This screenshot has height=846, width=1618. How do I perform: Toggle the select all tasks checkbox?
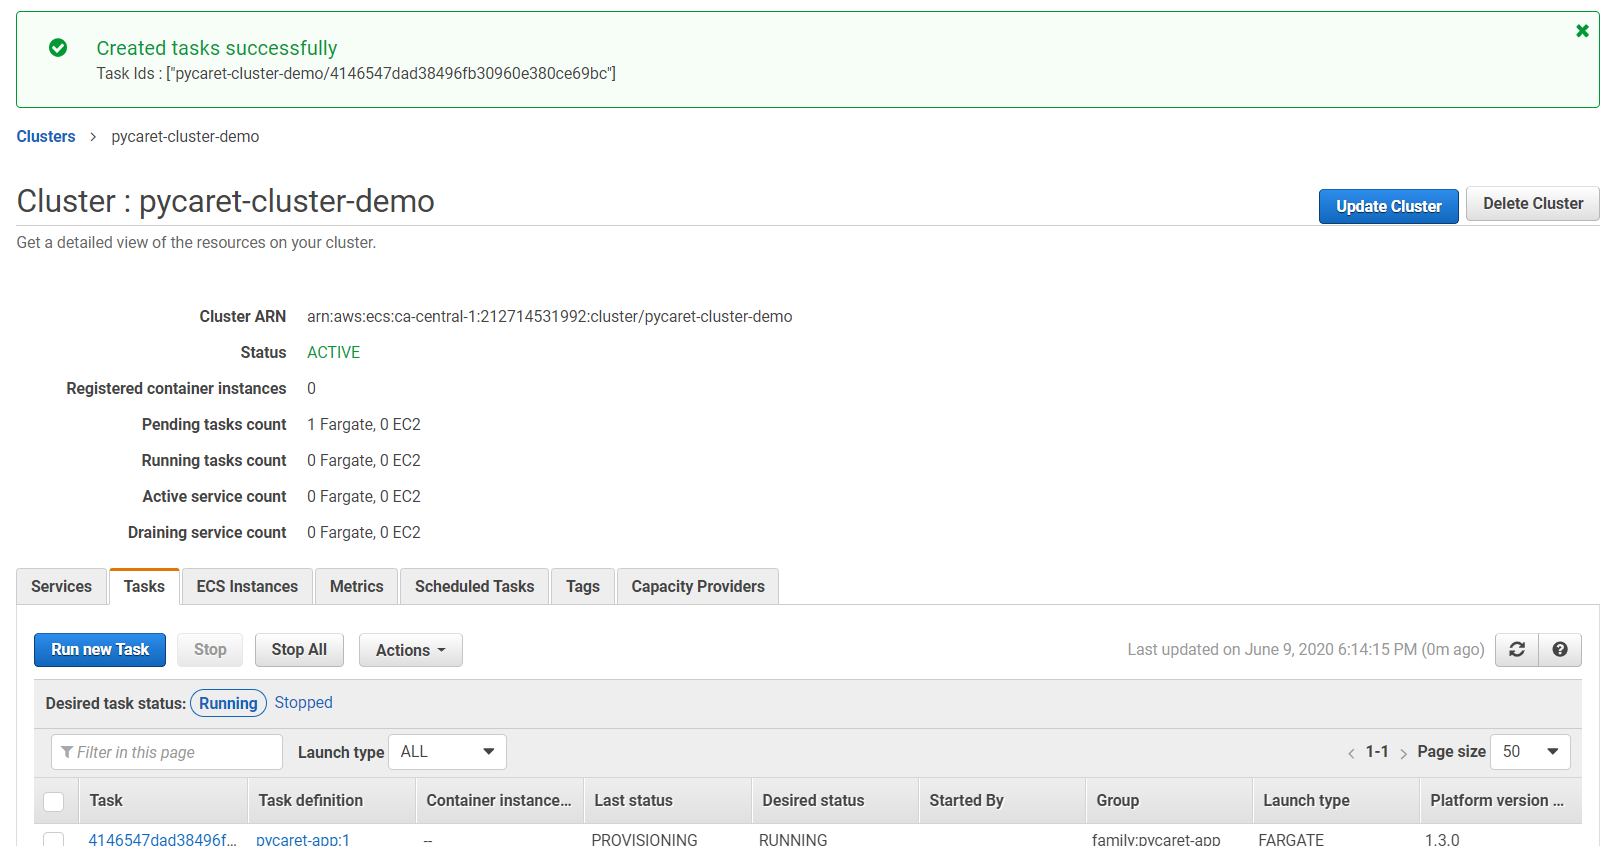pos(54,801)
